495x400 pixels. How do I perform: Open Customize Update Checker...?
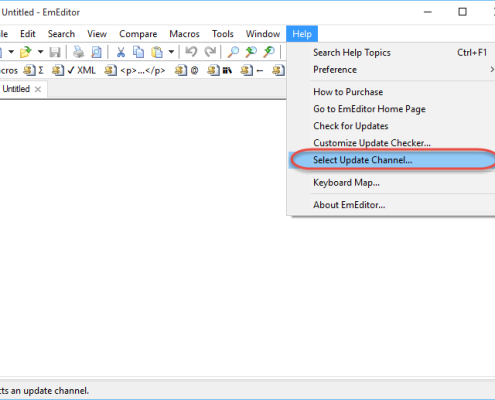(391, 143)
